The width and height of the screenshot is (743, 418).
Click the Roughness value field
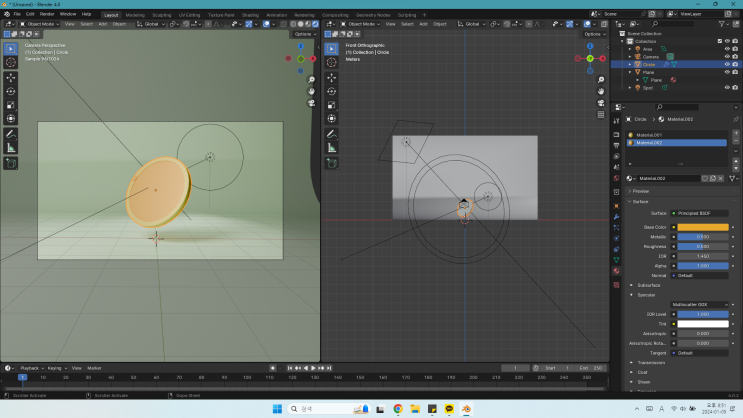point(701,246)
